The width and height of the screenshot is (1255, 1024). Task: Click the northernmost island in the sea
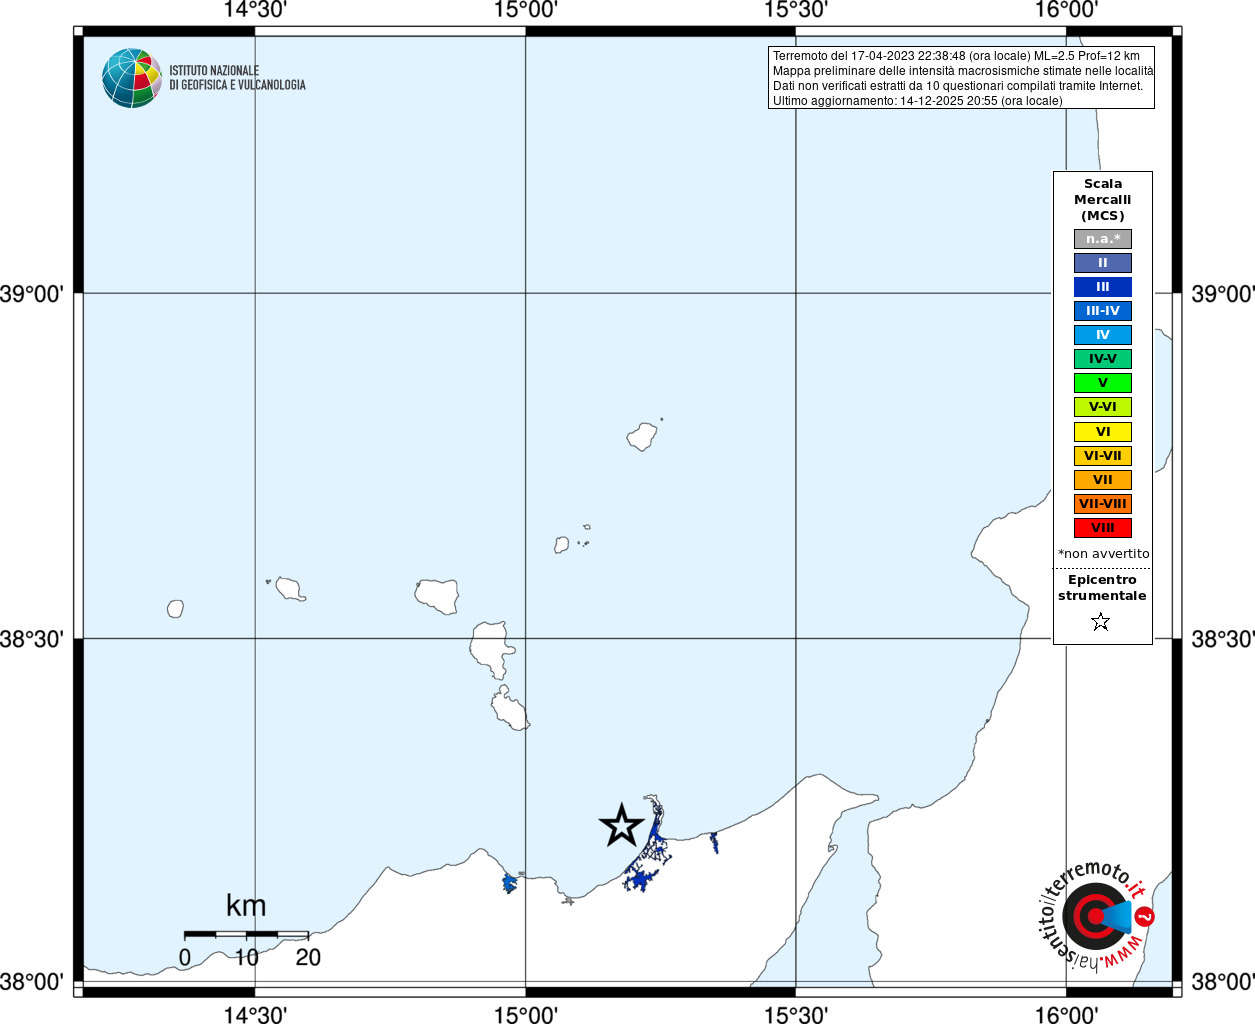click(x=642, y=437)
